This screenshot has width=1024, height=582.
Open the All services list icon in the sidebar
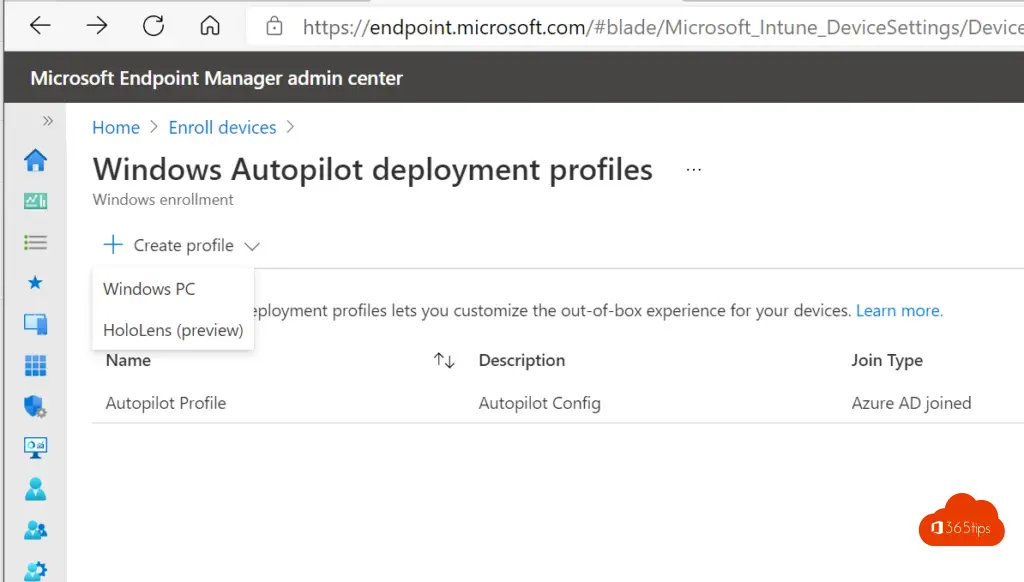35,242
